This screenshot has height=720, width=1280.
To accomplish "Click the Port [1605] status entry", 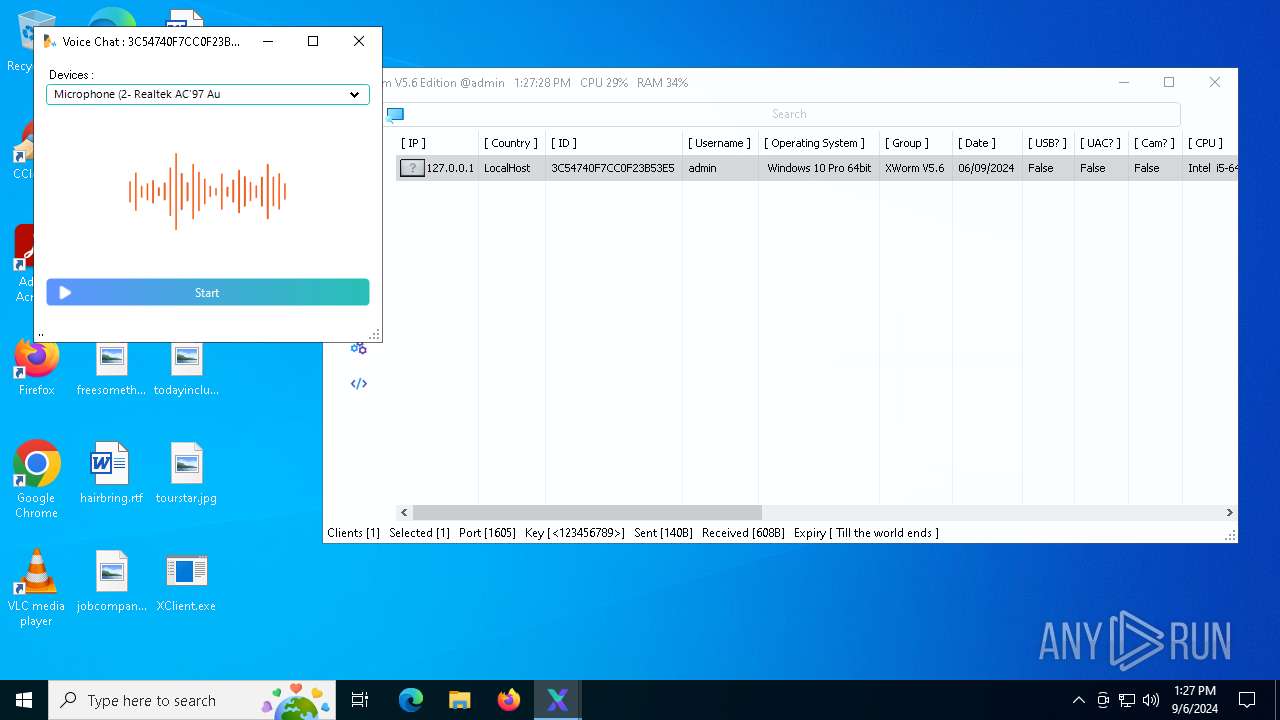I will tap(487, 533).
